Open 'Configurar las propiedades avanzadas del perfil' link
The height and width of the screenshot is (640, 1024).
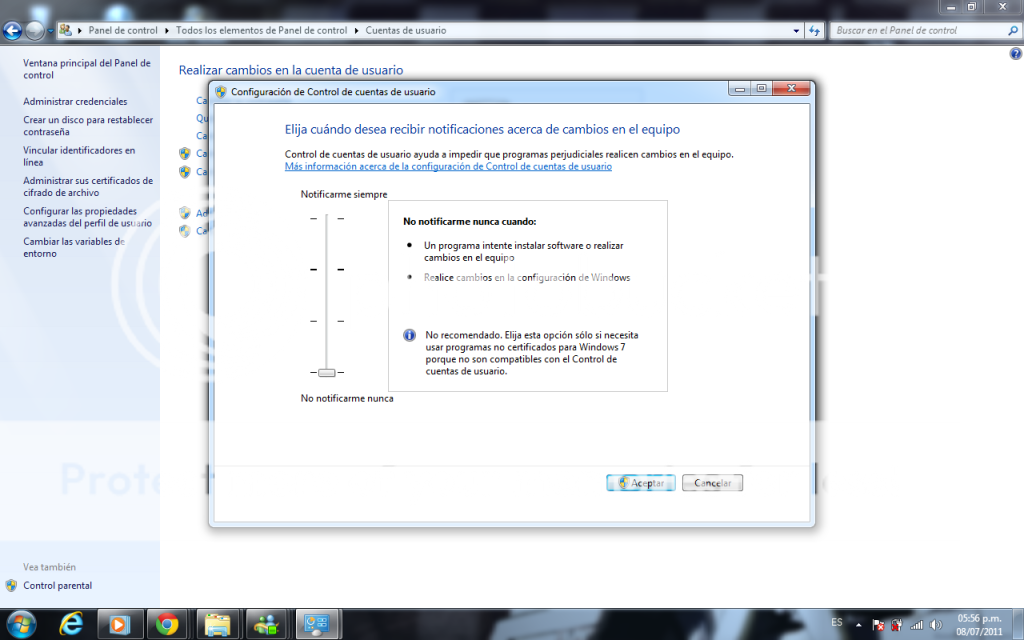click(x=88, y=217)
